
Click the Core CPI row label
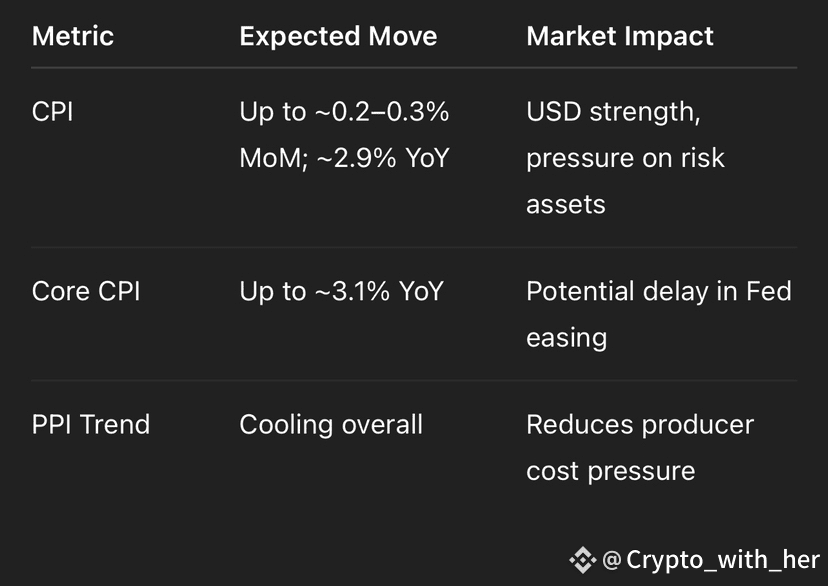[86, 291]
